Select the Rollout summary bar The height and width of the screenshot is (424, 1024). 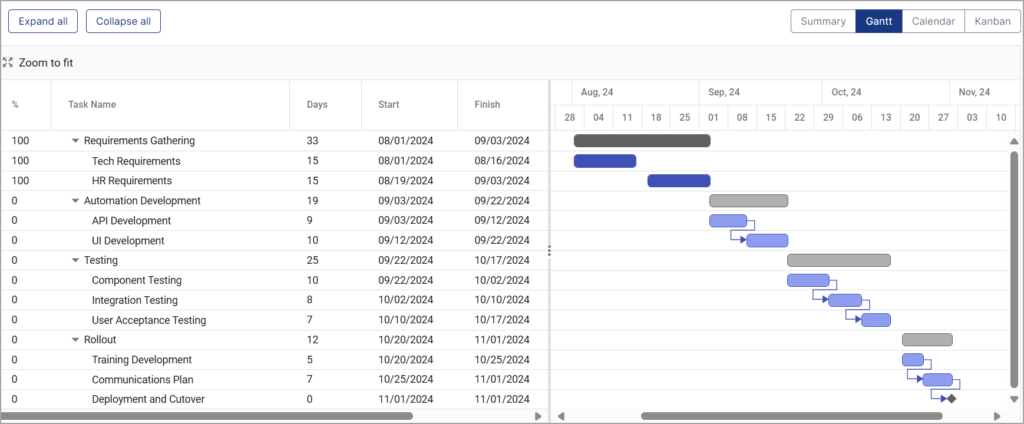(x=927, y=340)
